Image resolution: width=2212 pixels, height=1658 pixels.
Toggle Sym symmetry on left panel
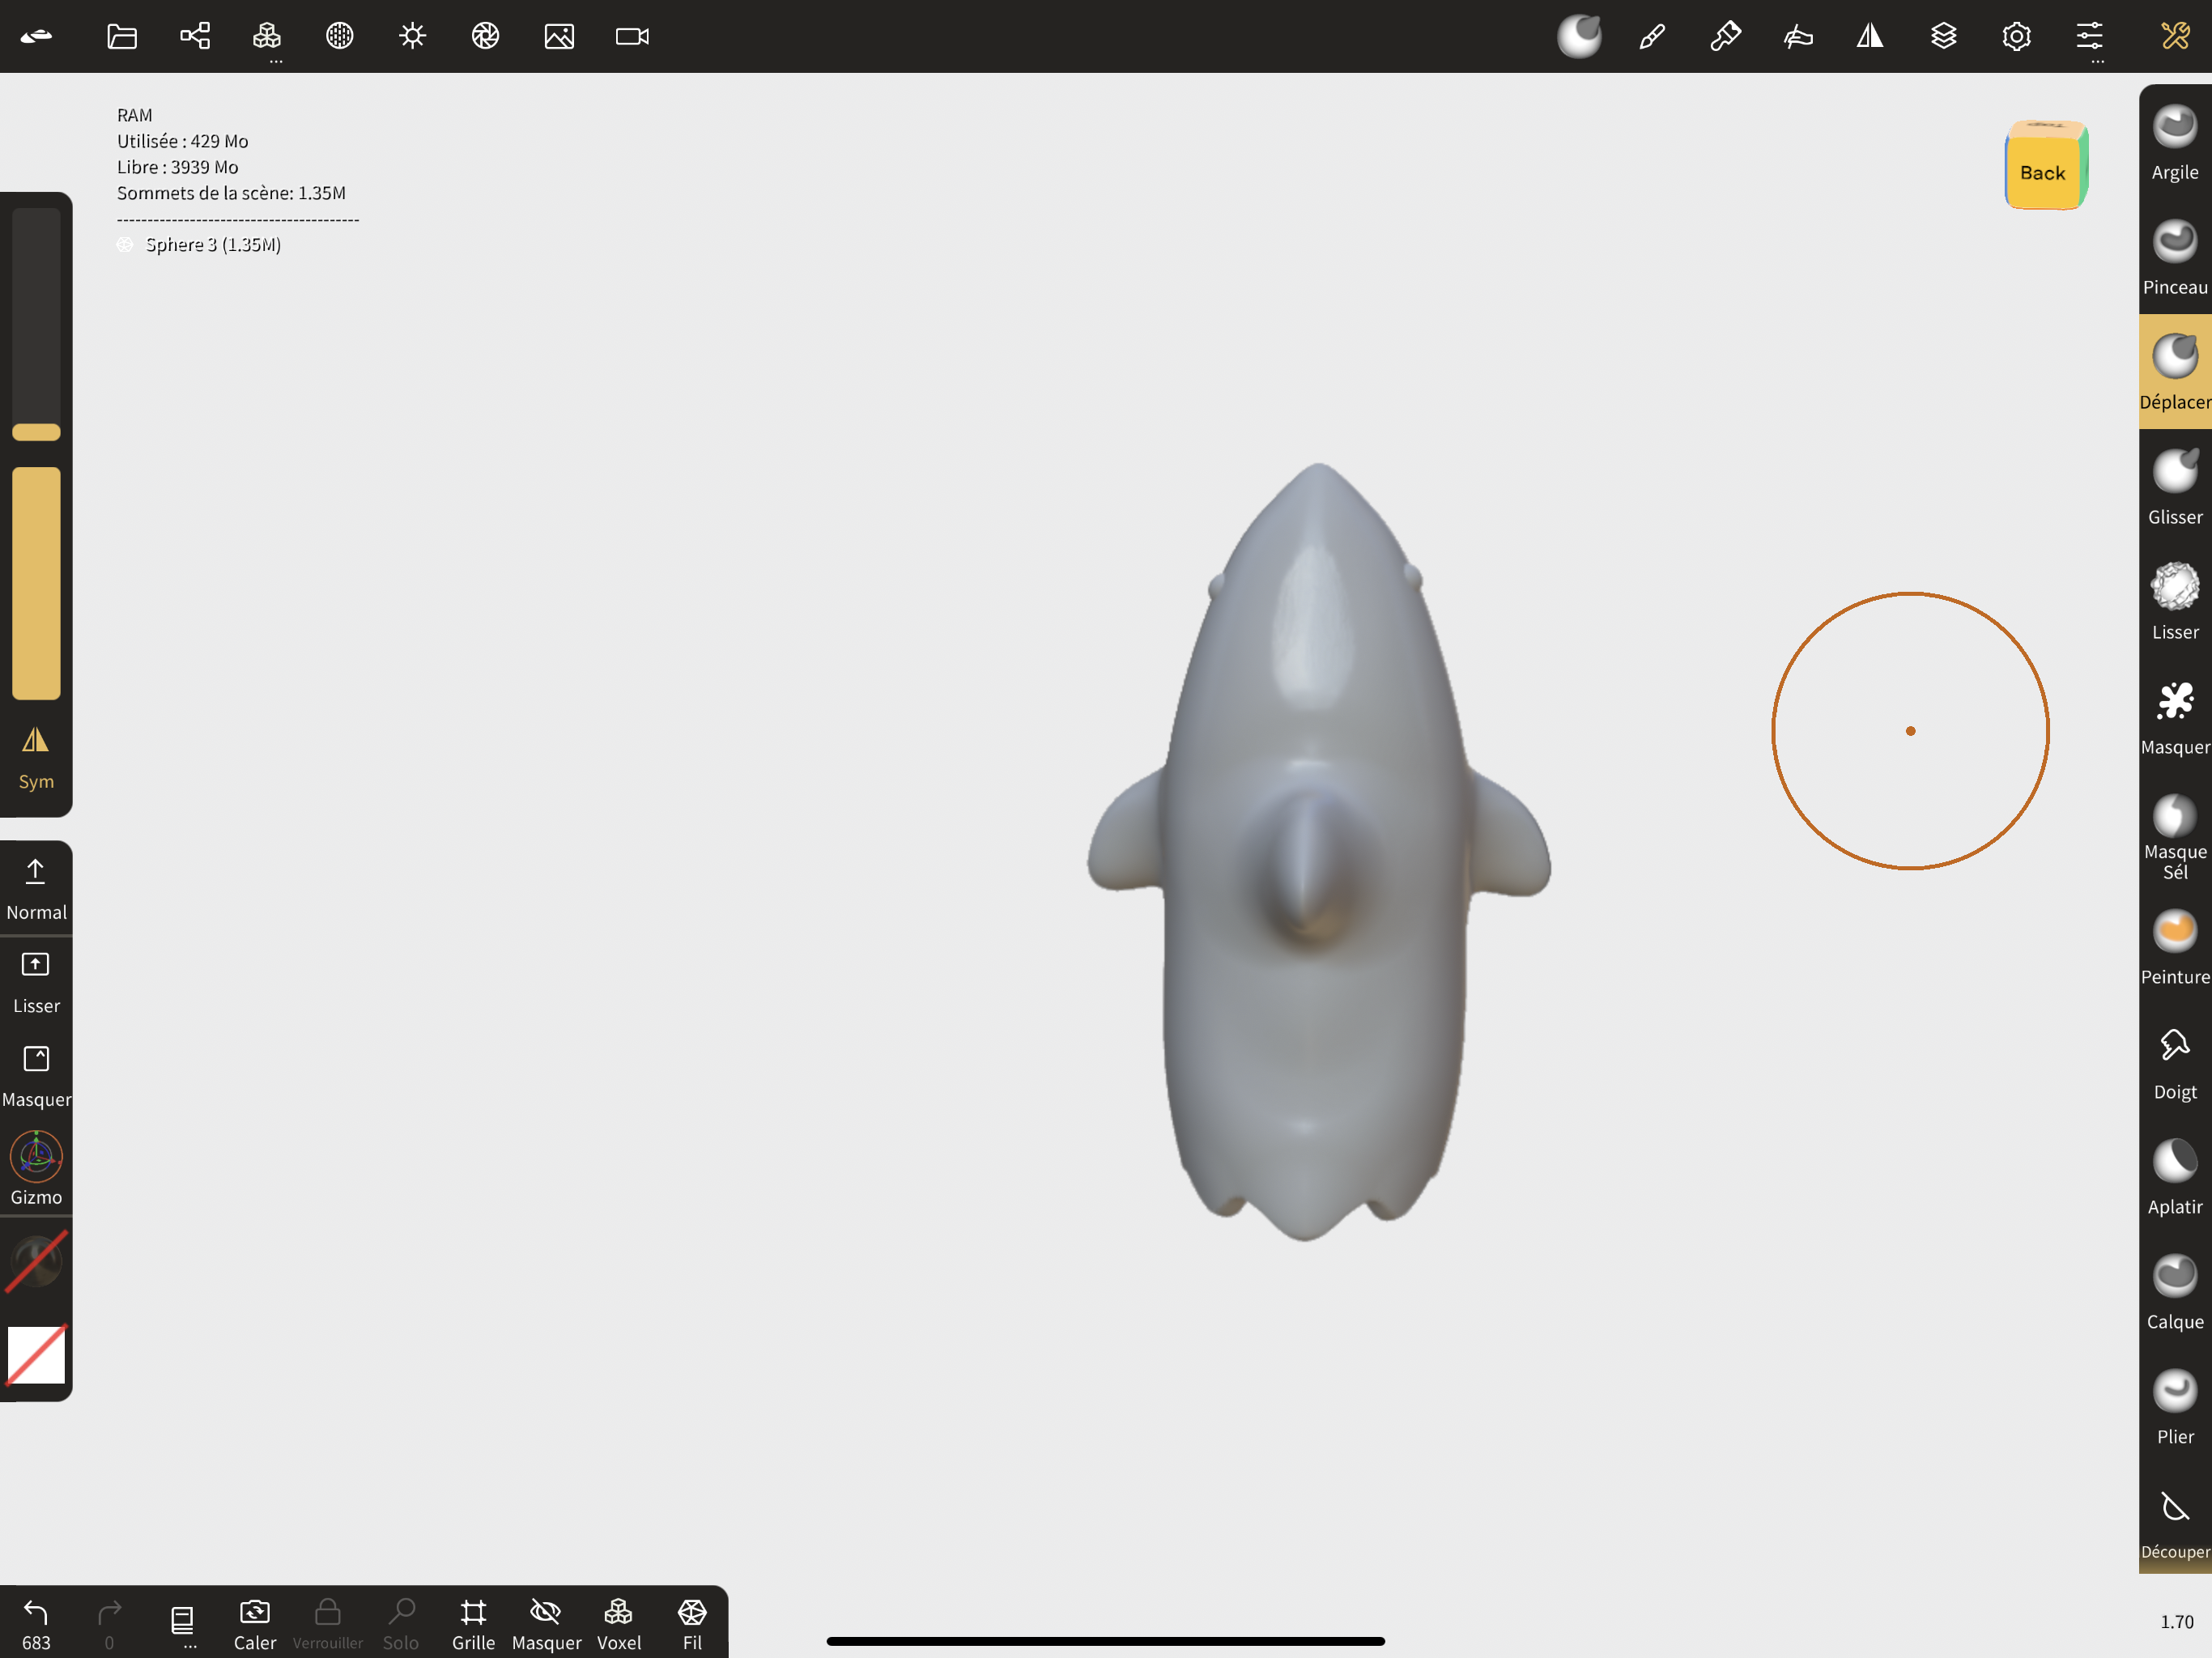[x=36, y=759]
